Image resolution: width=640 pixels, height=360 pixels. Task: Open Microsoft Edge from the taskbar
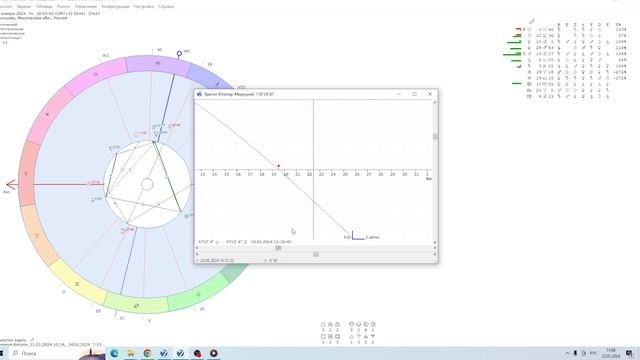(x=114, y=353)
